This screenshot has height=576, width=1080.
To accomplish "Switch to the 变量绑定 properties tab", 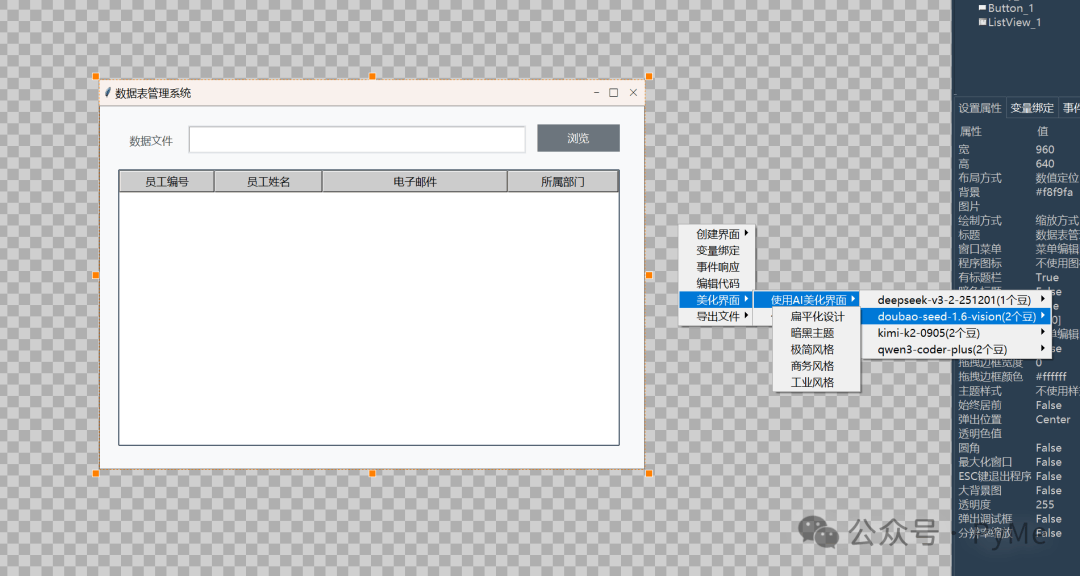I will tap(1032, 108).
